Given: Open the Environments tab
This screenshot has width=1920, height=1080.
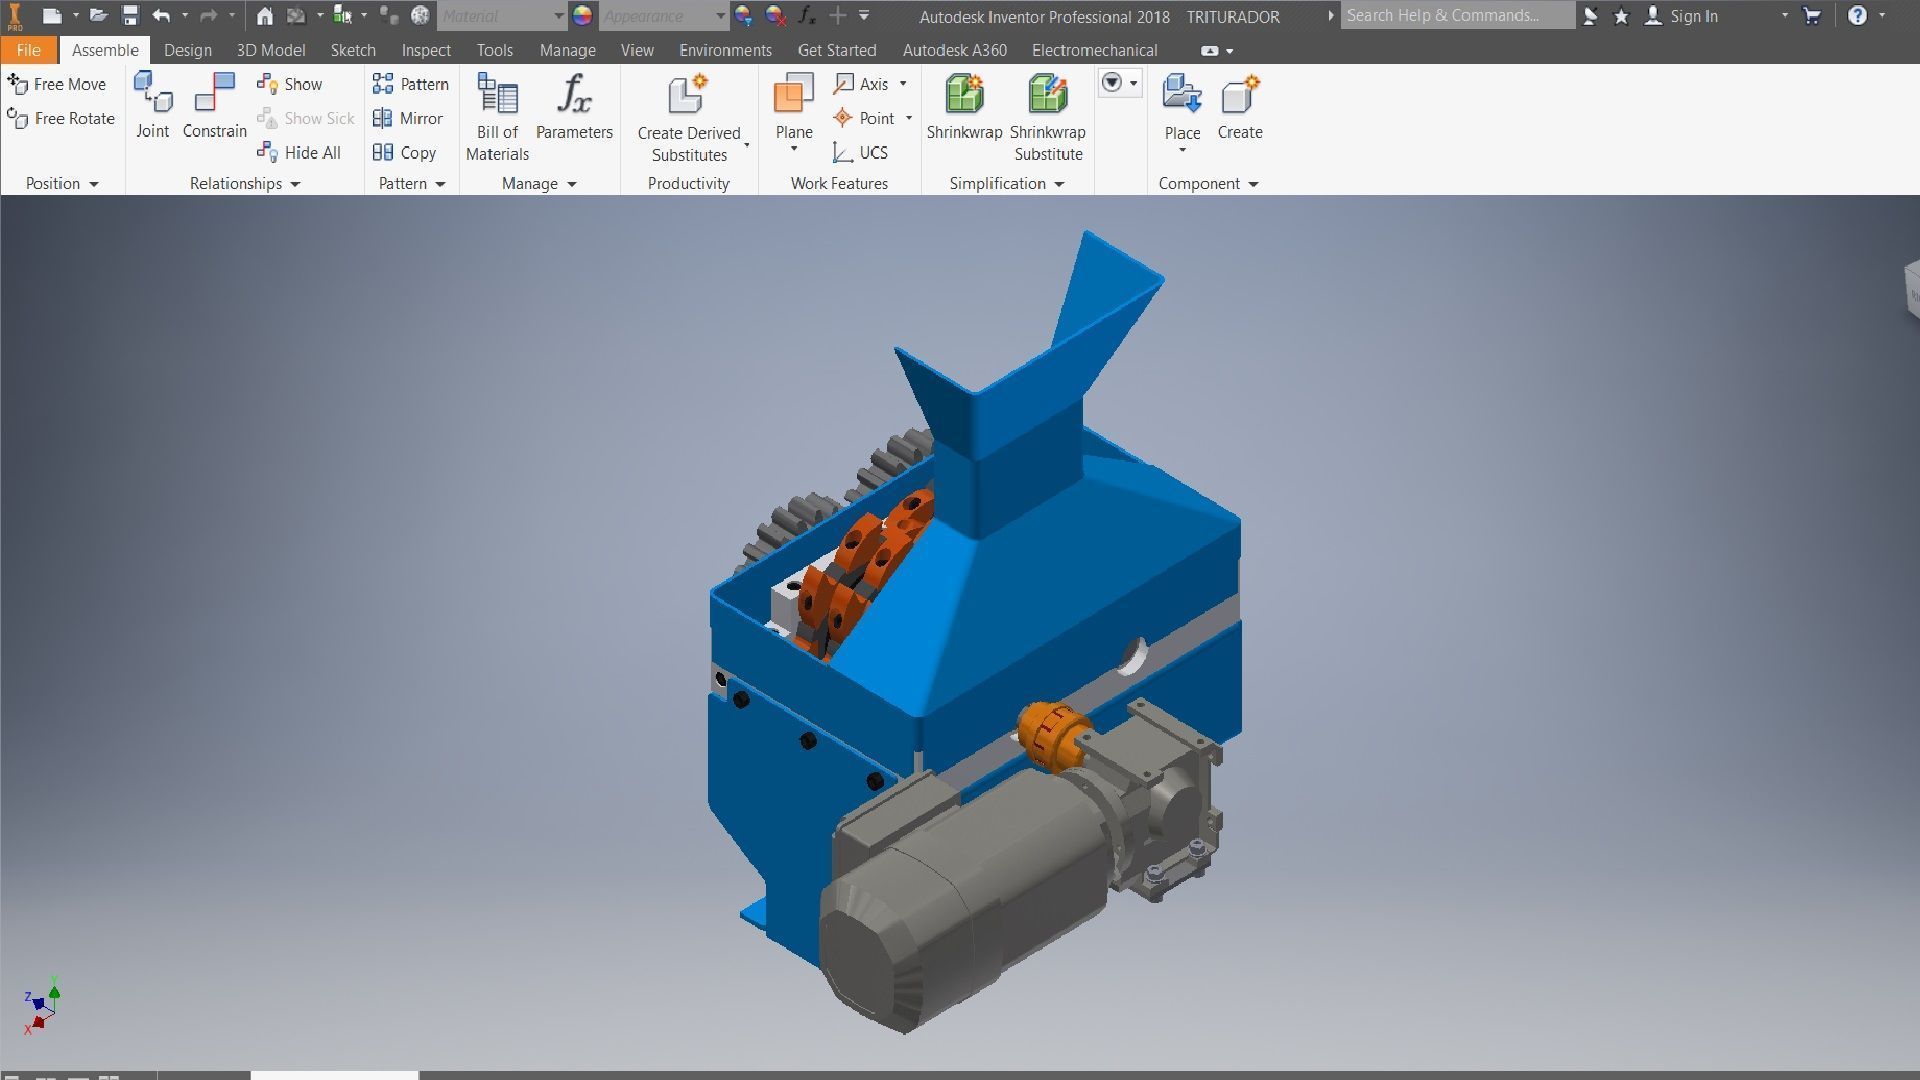Looking at the screenshot, I should click(x=725, y=50).
